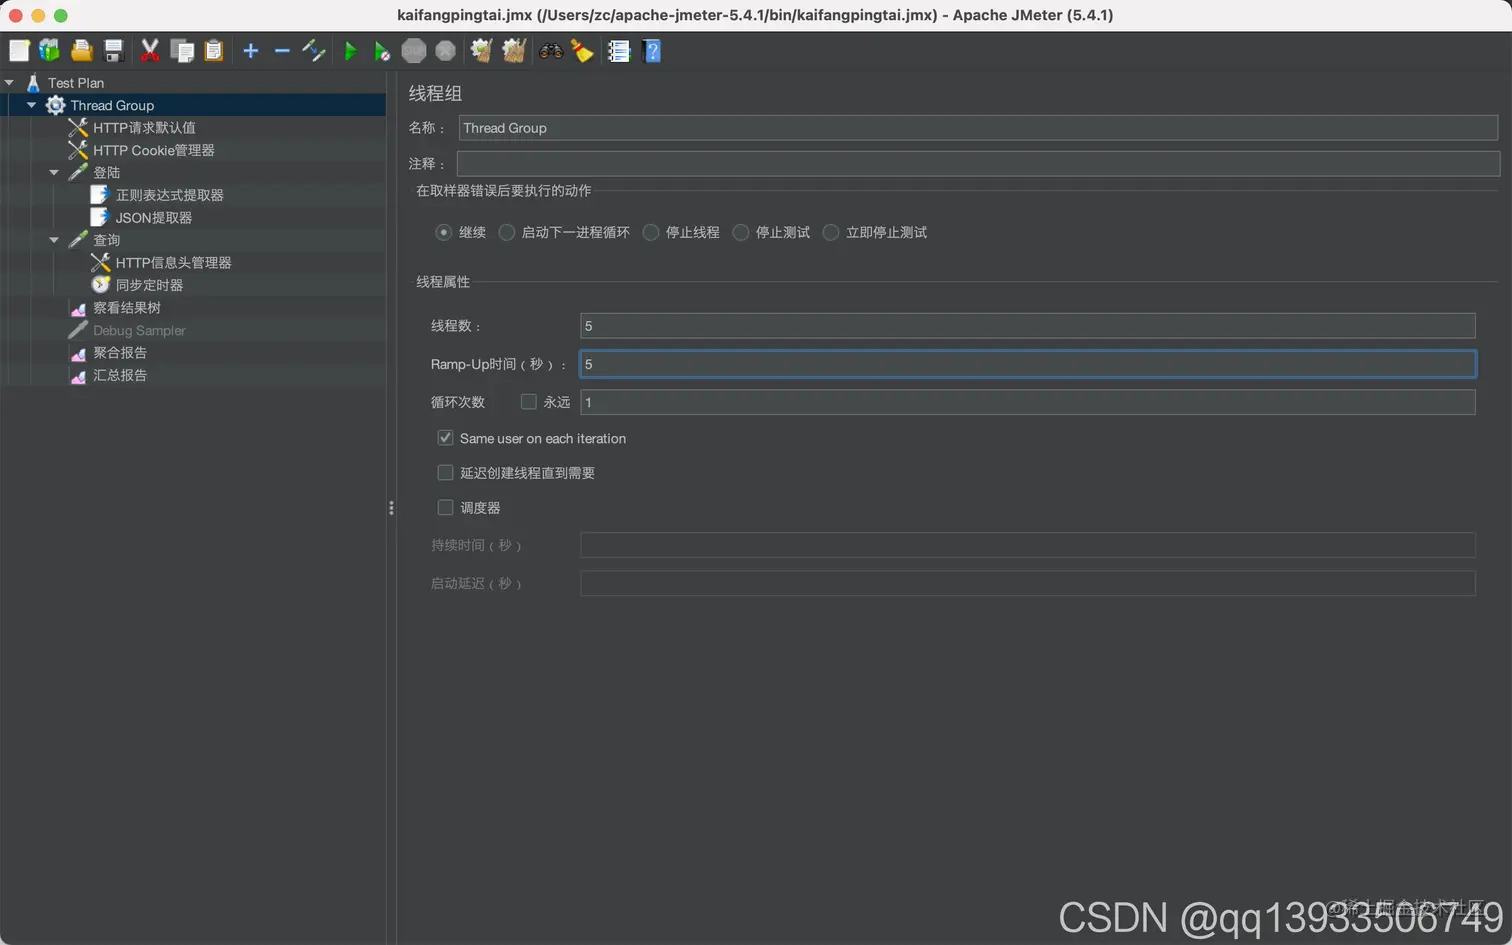
Task: Click the 持续时间 input field
Action: point(1028,545)
